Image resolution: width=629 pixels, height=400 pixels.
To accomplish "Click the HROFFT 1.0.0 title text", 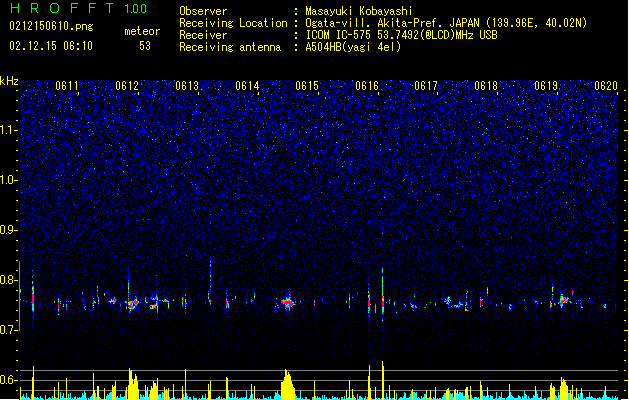I will pos(79,8).
